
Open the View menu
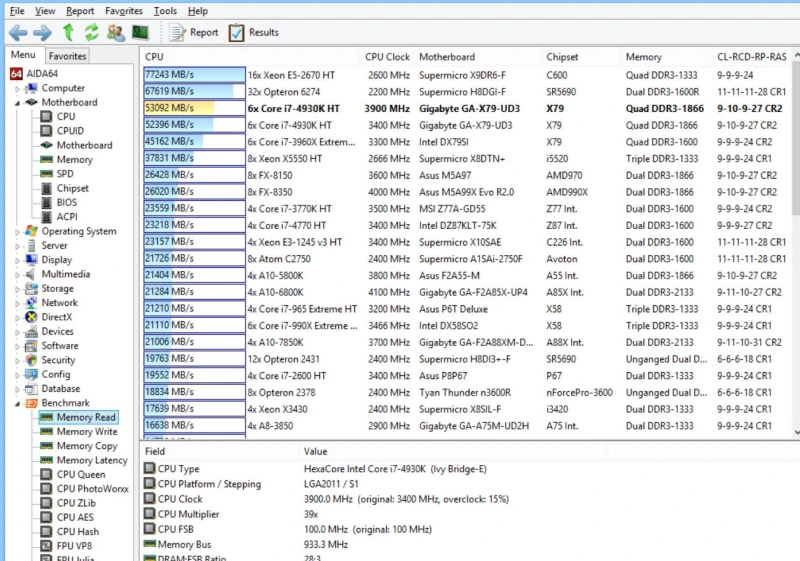45,11
